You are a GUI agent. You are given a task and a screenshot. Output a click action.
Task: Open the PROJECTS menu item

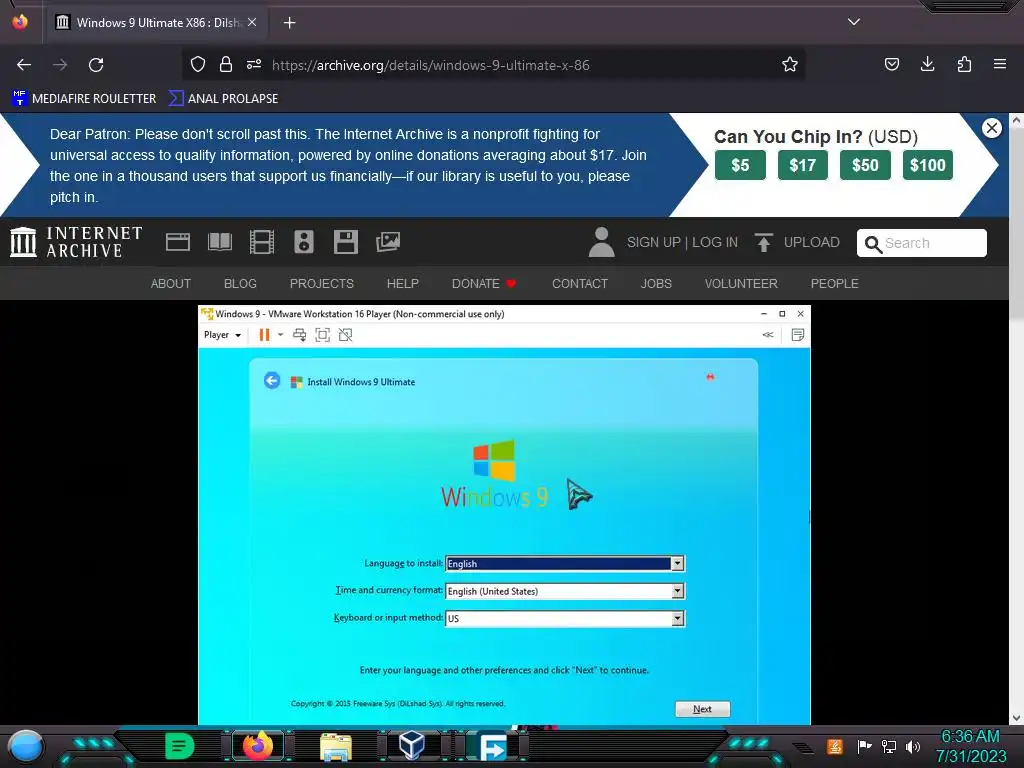(322, 283)
